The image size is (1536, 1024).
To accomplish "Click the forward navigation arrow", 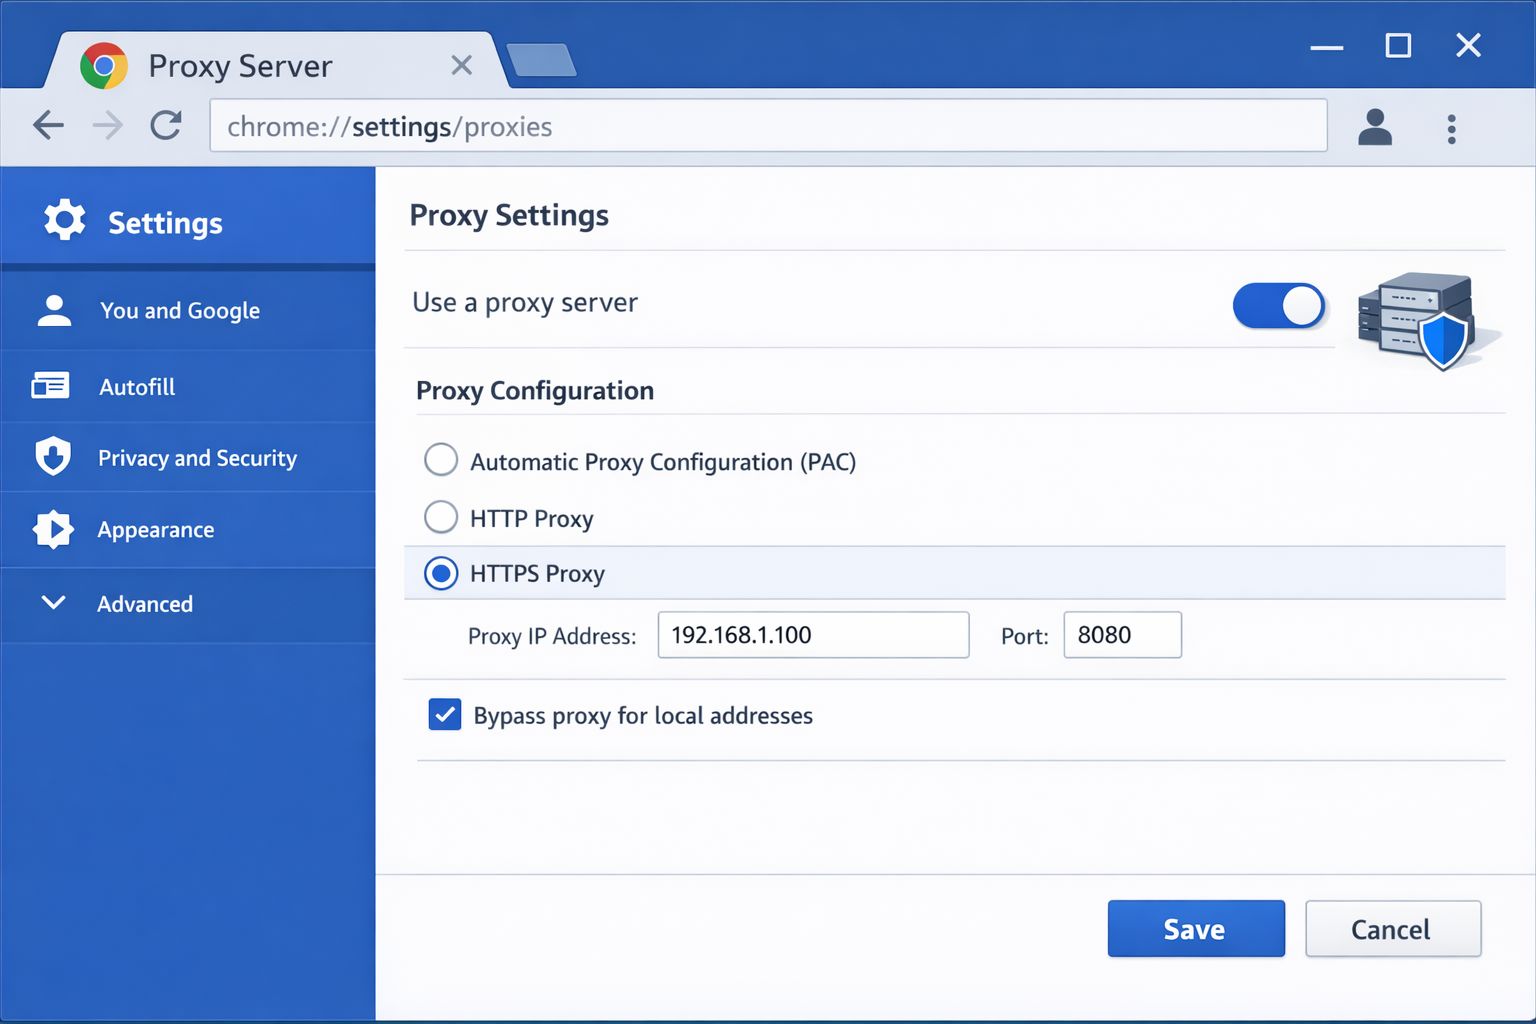I will pyautogui.click(x=107, y=126).
